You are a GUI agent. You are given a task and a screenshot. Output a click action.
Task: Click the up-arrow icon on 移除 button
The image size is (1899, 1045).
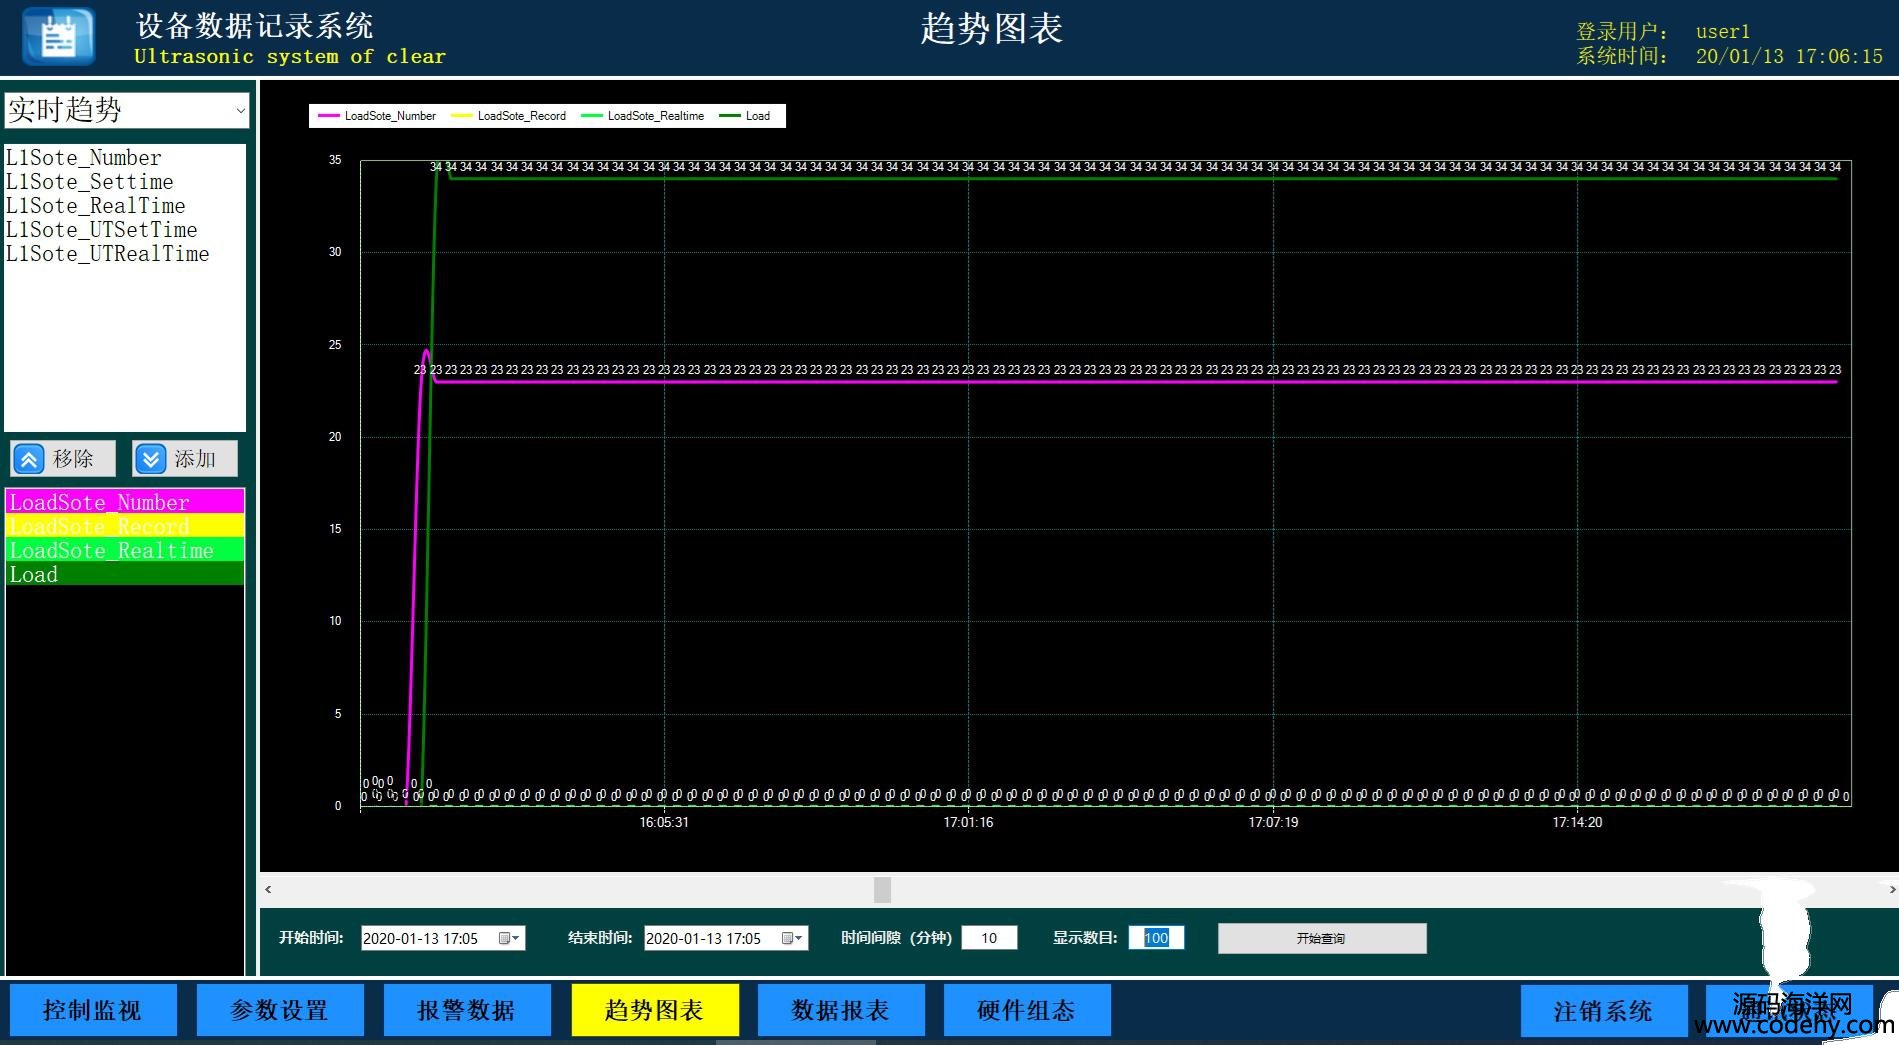[x=29, y=459]
